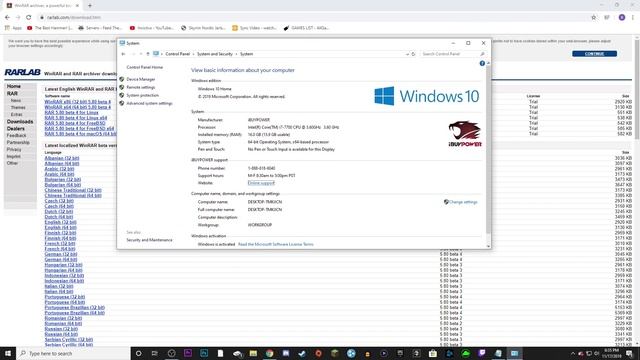Select Downloads in the rarlab sidebar

[x=20, y=122]
